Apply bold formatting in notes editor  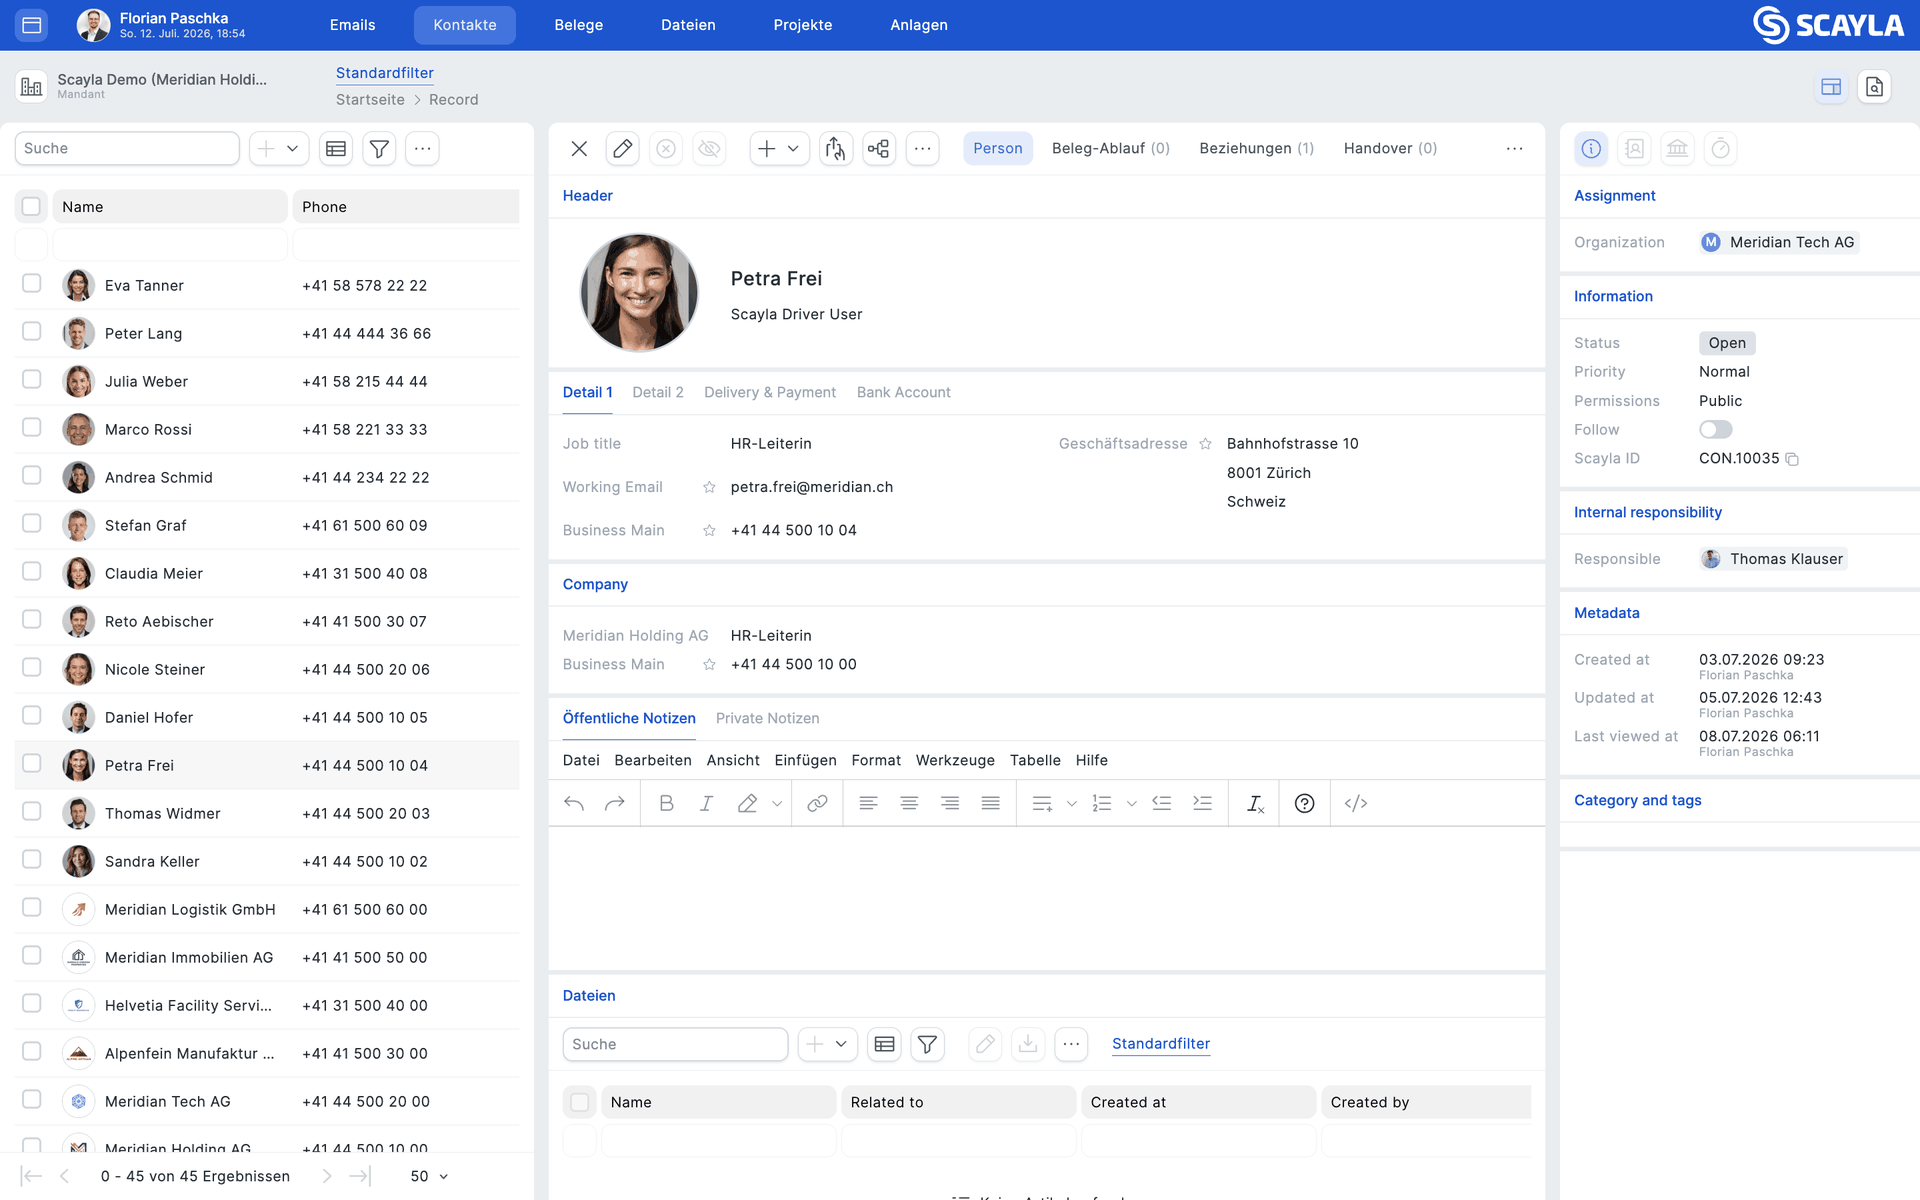coord(666,803)
